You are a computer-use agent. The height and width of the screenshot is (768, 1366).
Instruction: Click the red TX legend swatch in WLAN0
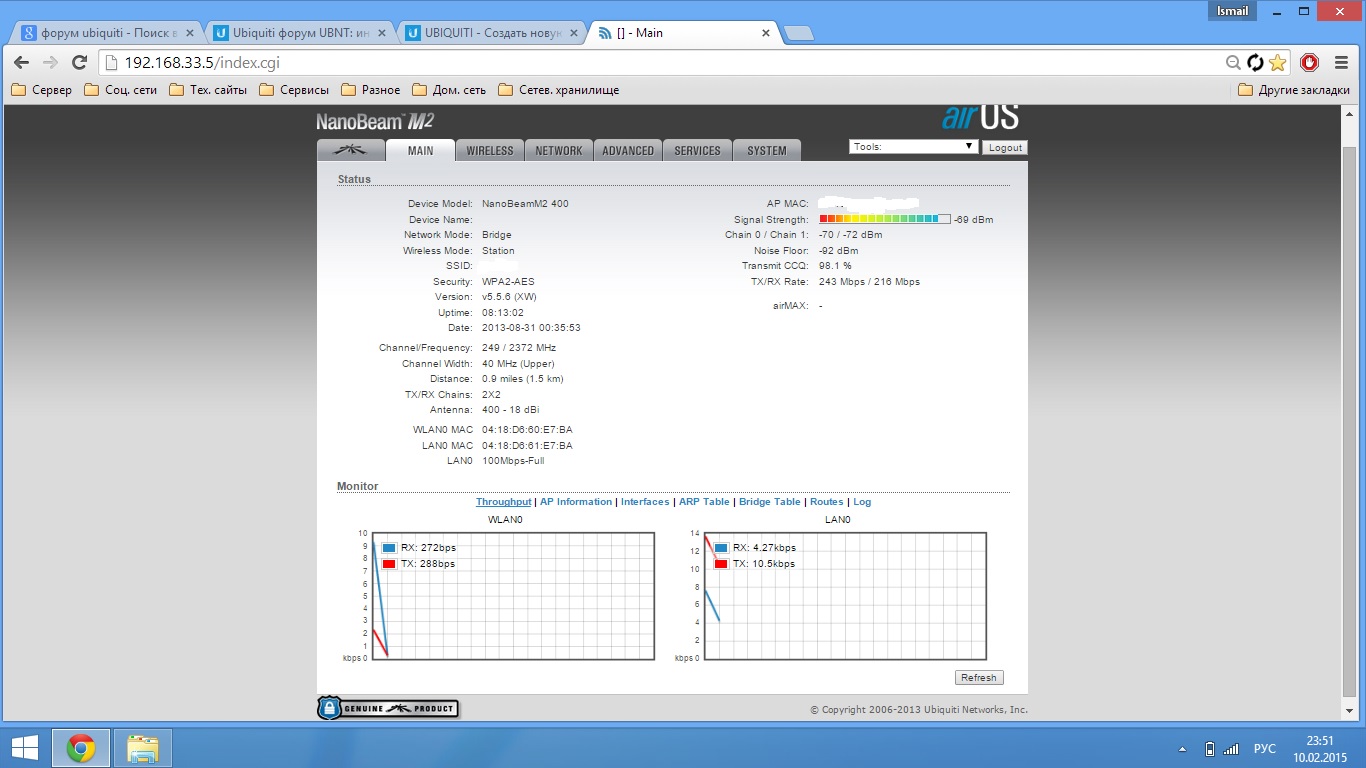[x=389, y=564]
